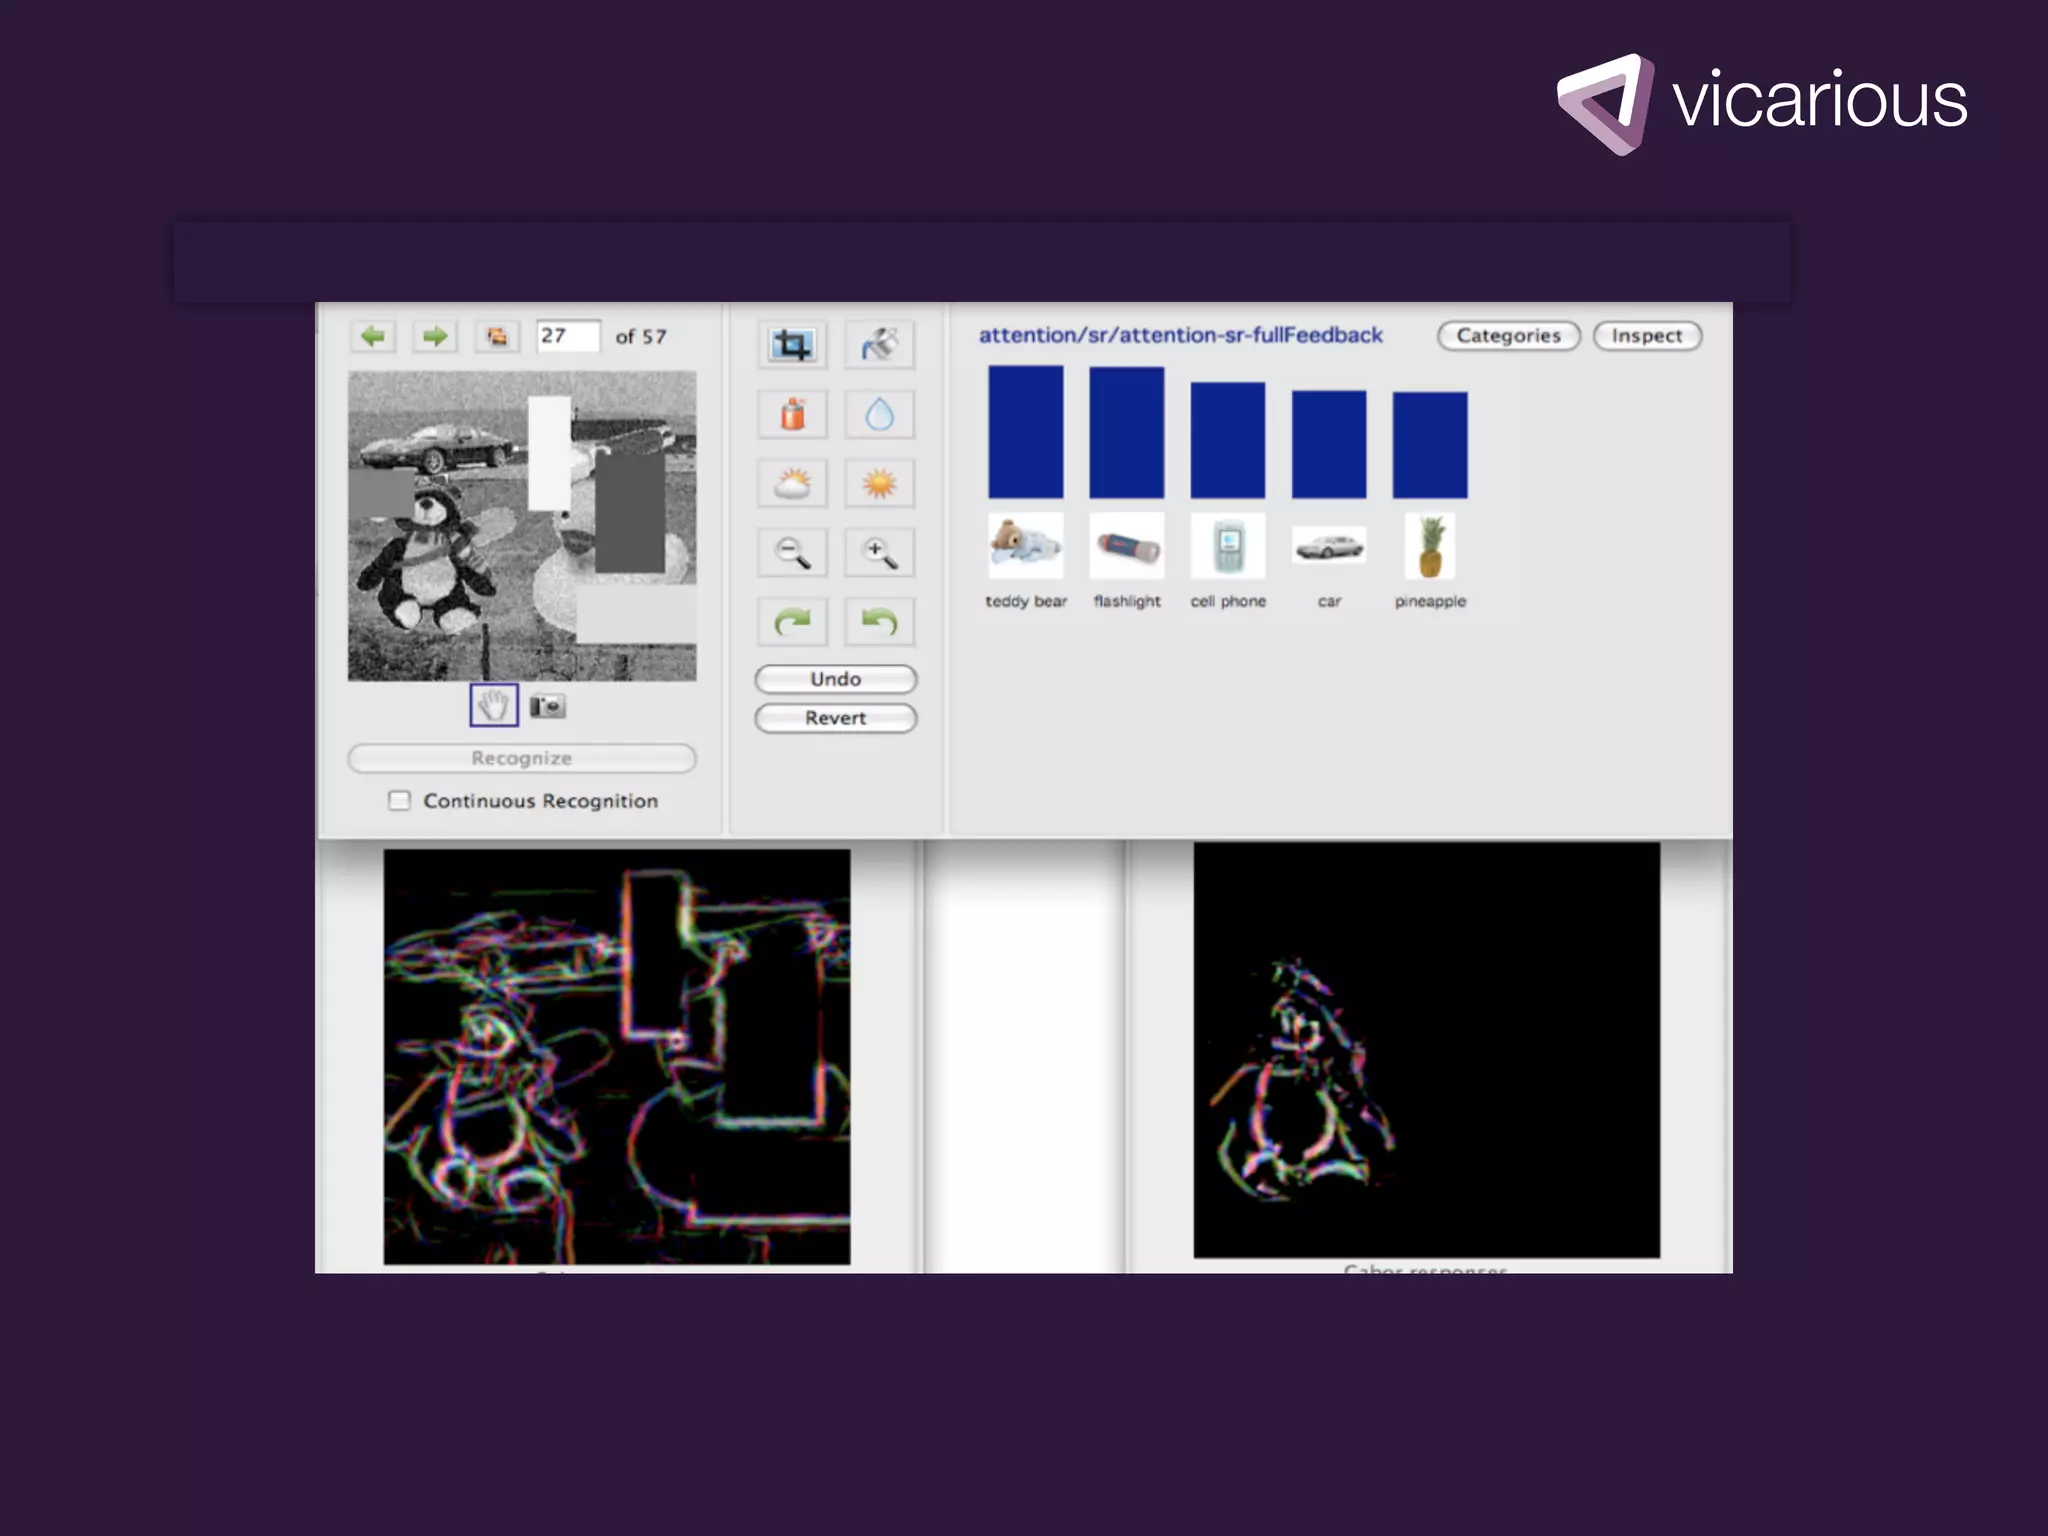
Task: Click the blue bar above pineapple
Action: (1429, 445)
